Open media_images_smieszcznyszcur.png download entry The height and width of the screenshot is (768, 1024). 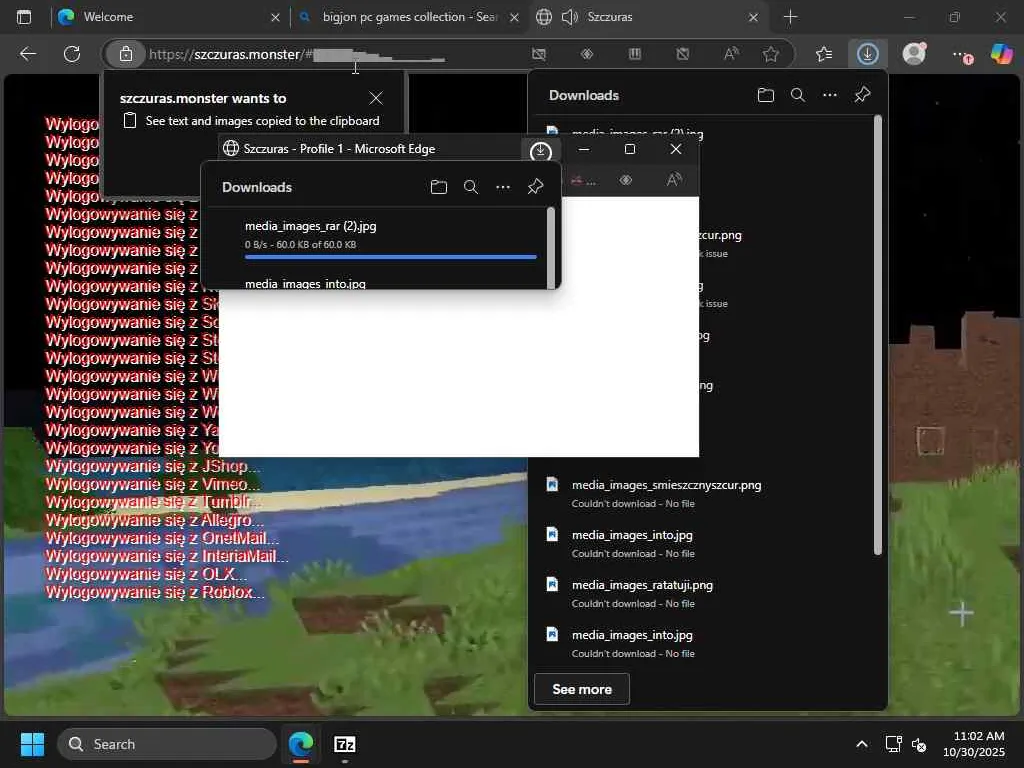coord(666,485)
